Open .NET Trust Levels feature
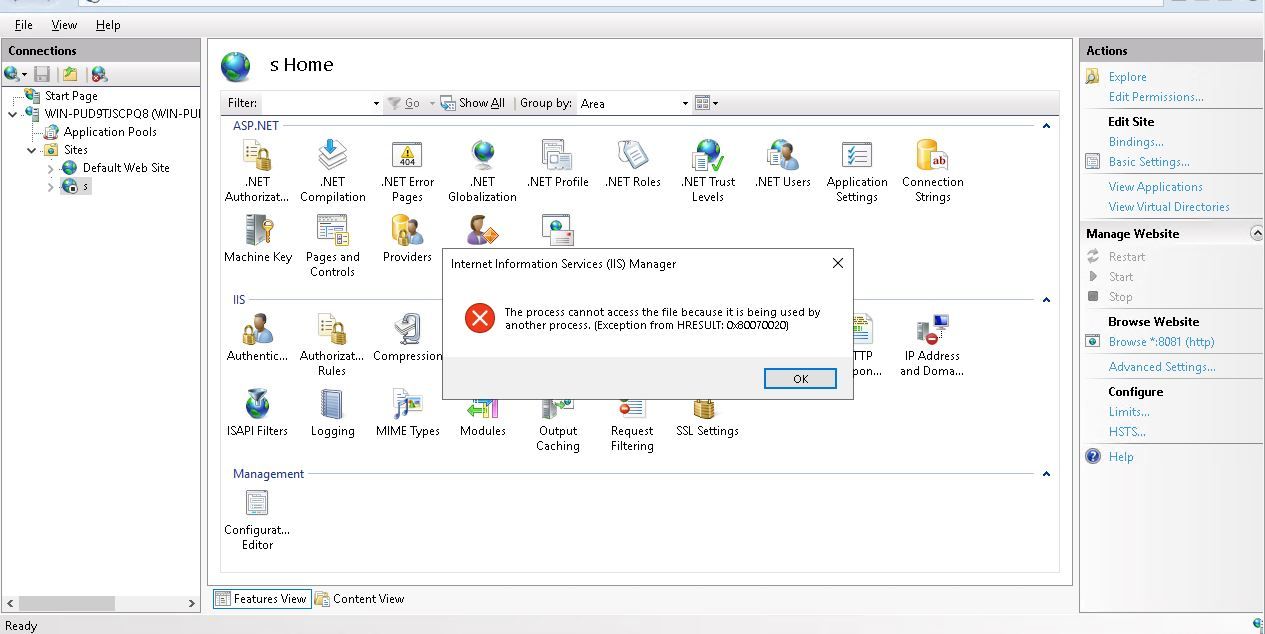The image size is (1265, 634). coord(707,171)
